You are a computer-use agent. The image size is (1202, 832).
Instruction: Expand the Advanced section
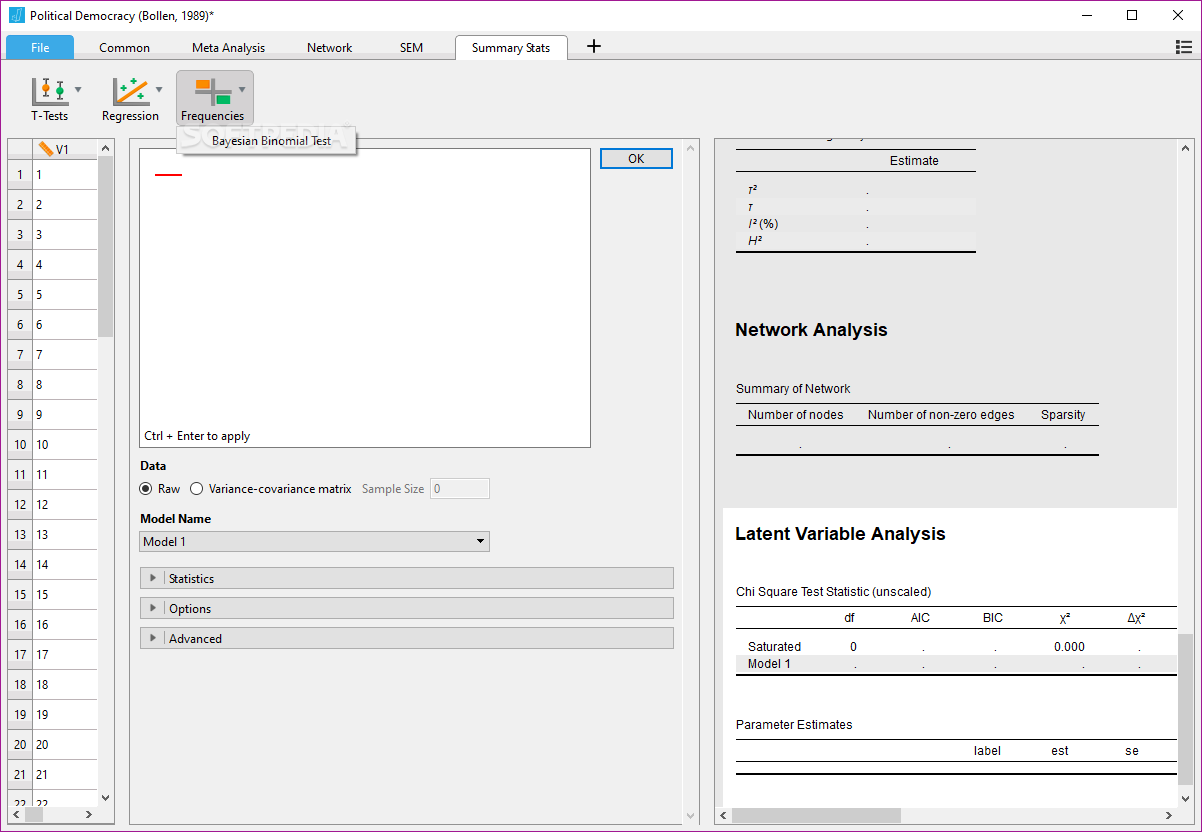coord(407,638)
